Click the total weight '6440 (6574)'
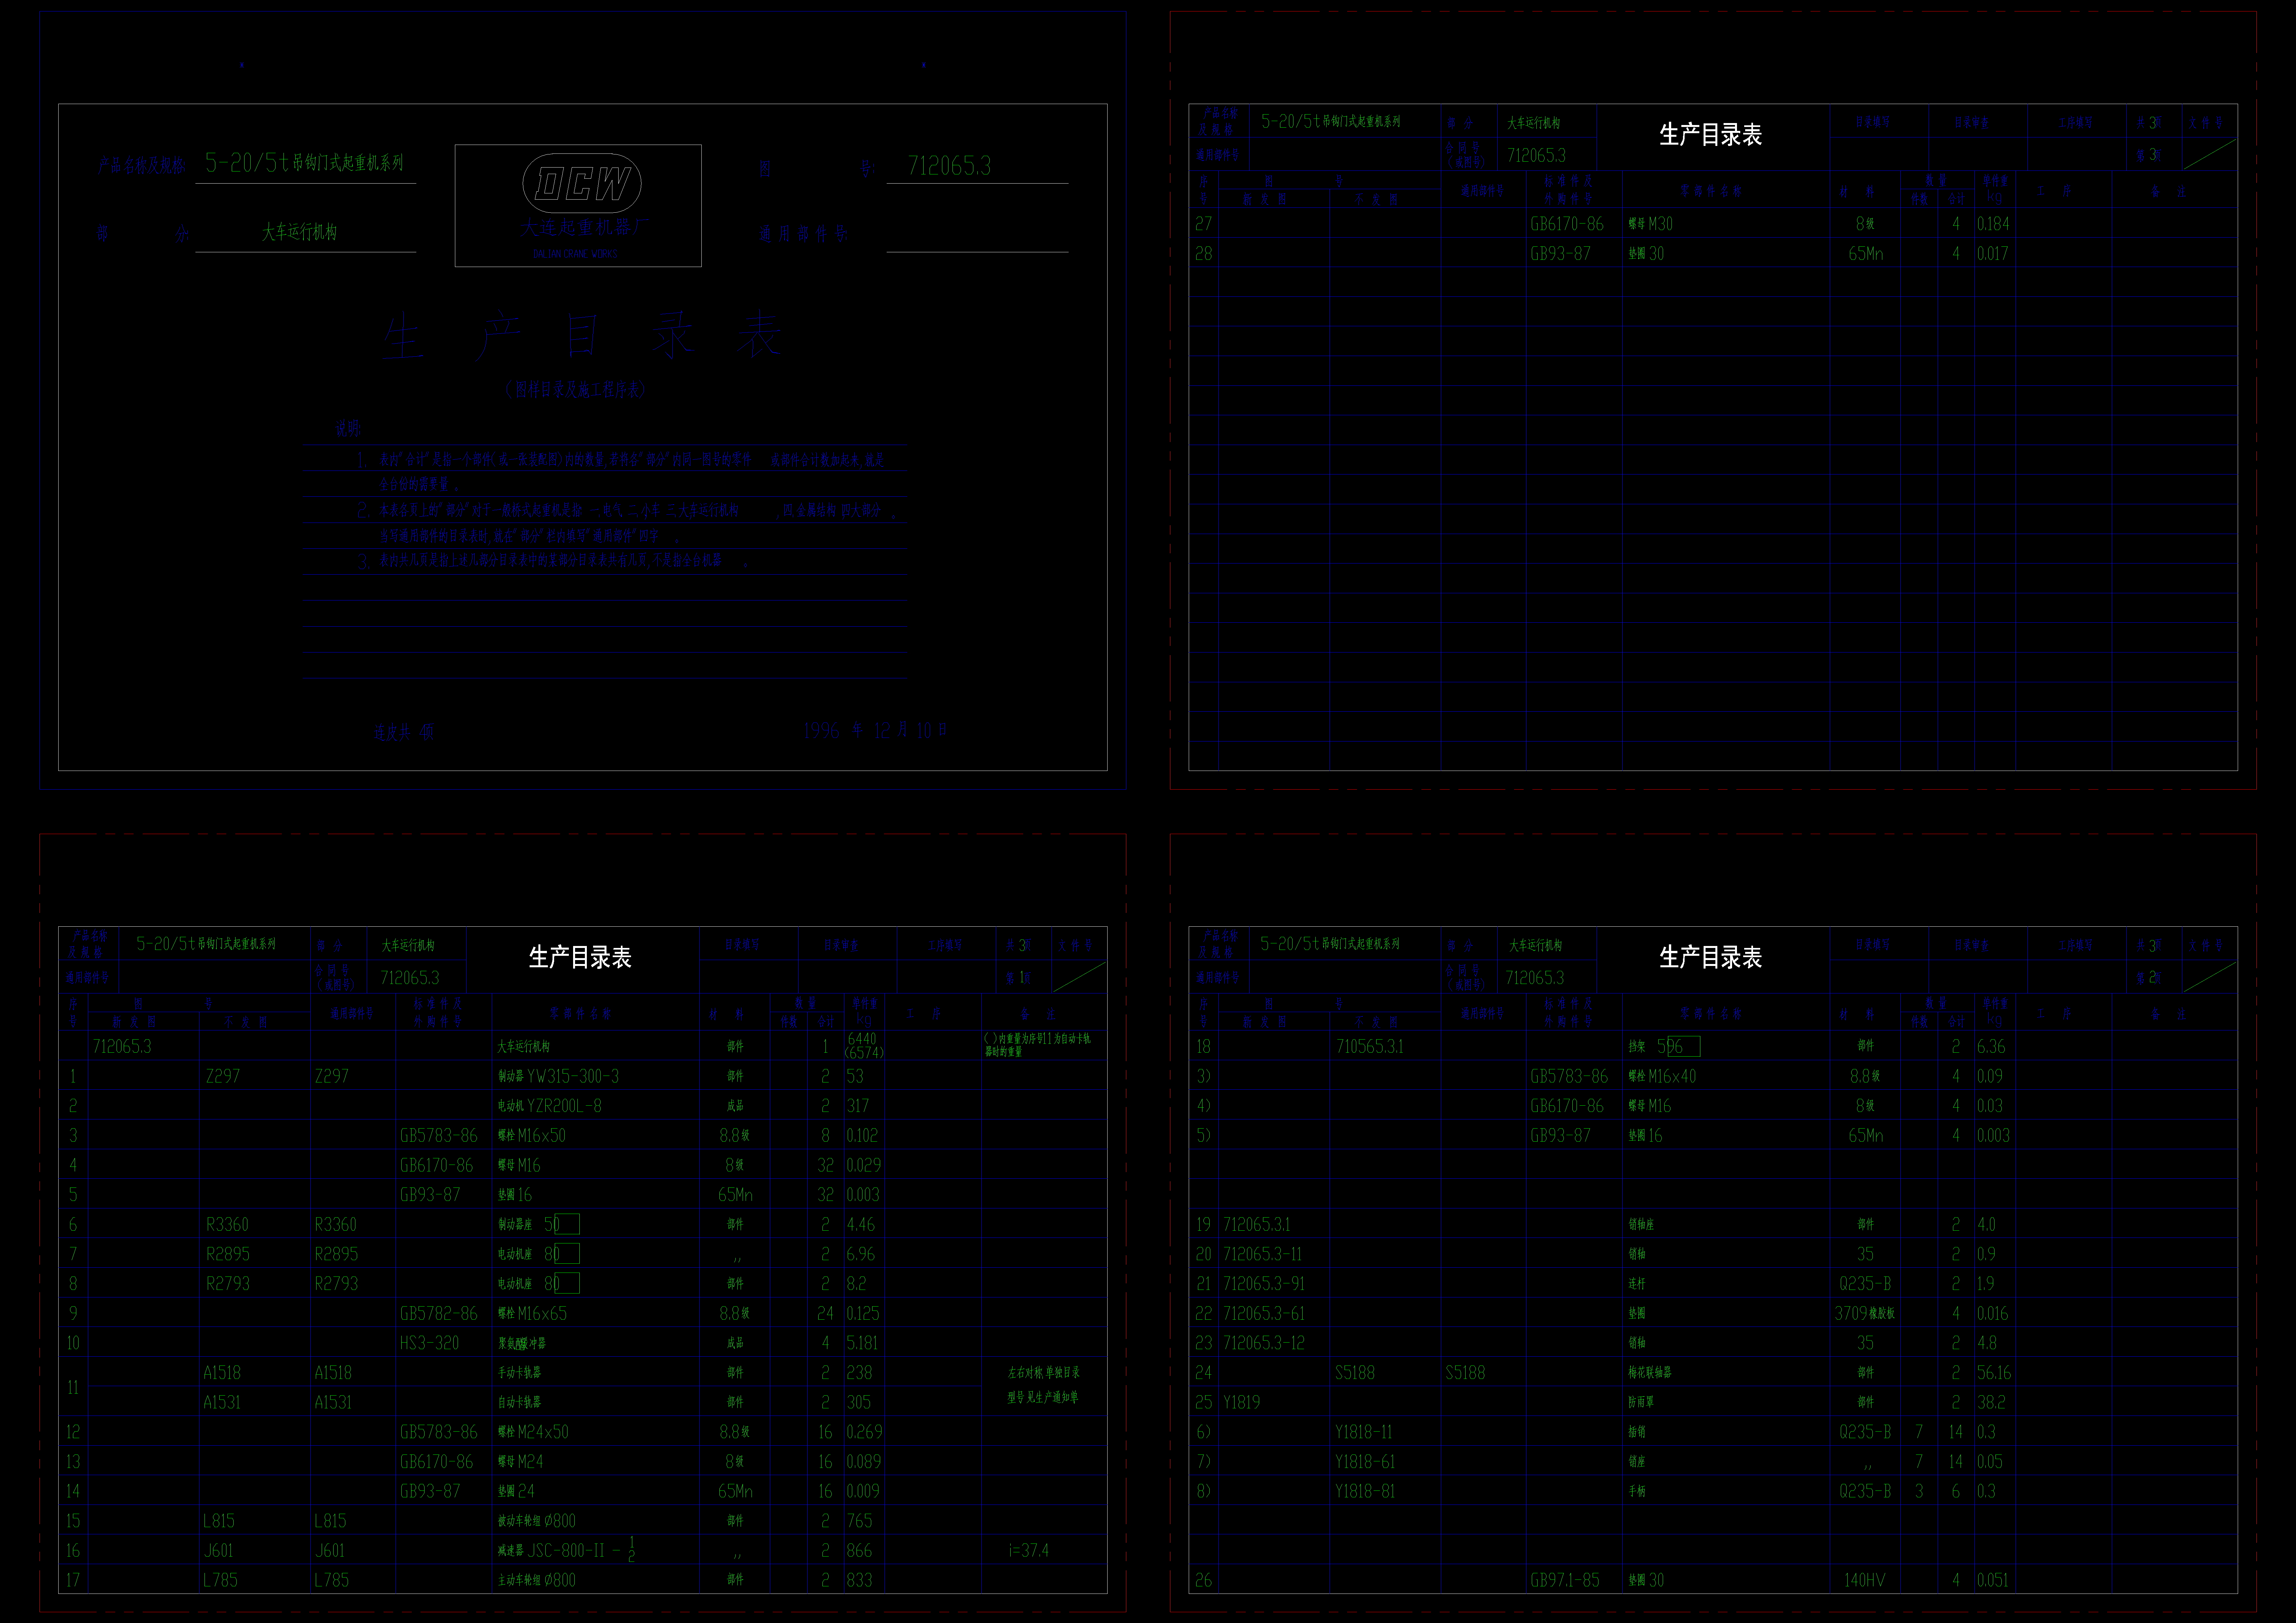2296x1623 pixels. coord(864,1046)
